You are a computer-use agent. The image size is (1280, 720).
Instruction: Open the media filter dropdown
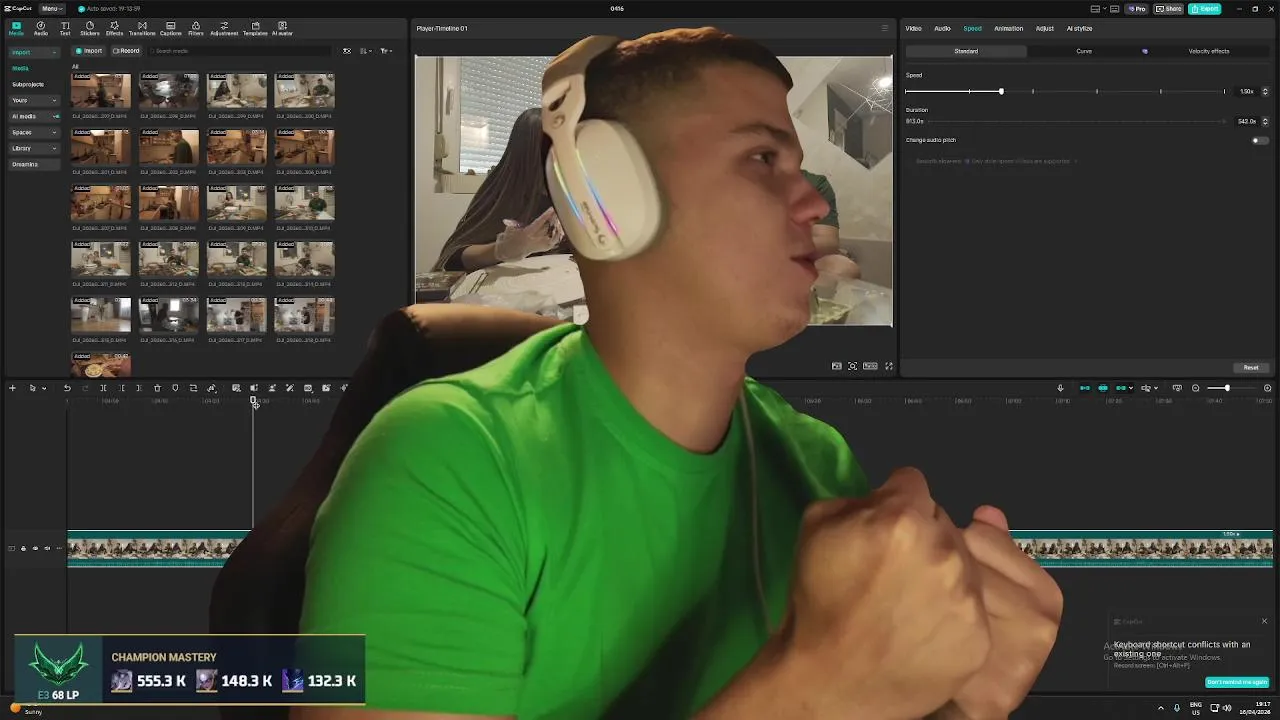[x=386, y=51]
